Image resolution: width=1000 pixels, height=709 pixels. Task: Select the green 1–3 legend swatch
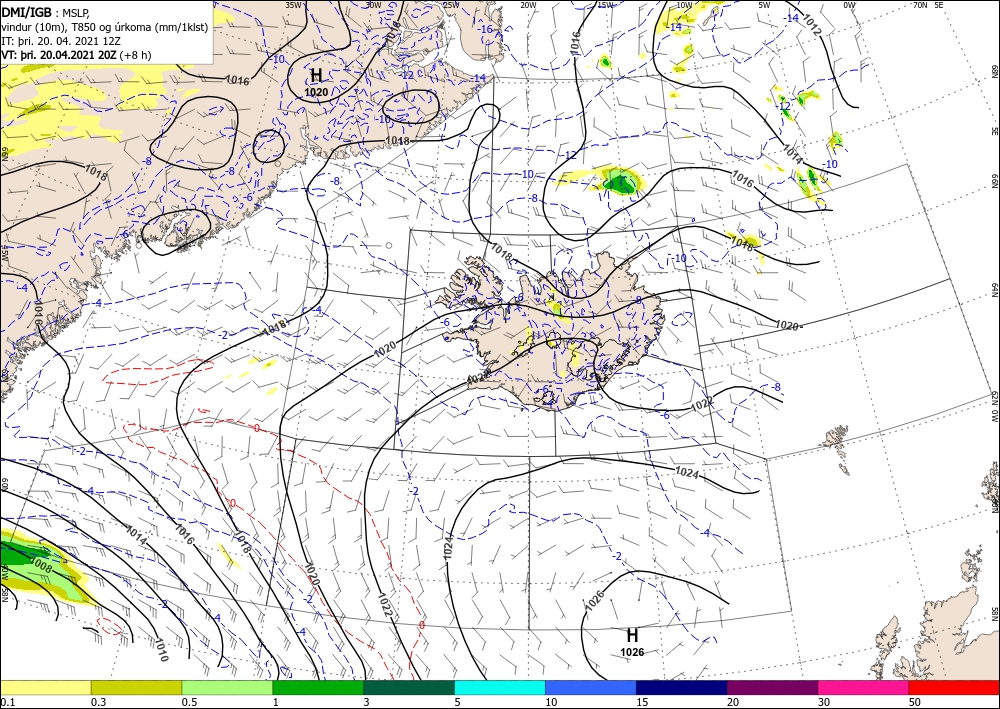click(x=318, y=687)
